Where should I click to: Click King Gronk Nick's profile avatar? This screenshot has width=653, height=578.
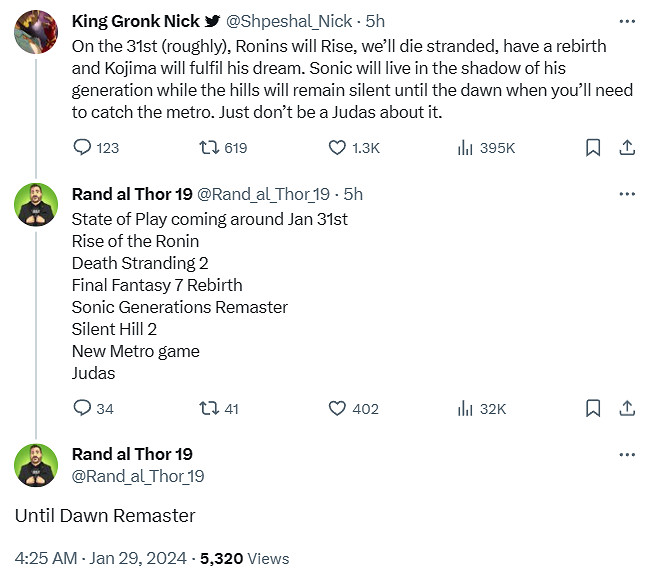click(x=36, y=33)
